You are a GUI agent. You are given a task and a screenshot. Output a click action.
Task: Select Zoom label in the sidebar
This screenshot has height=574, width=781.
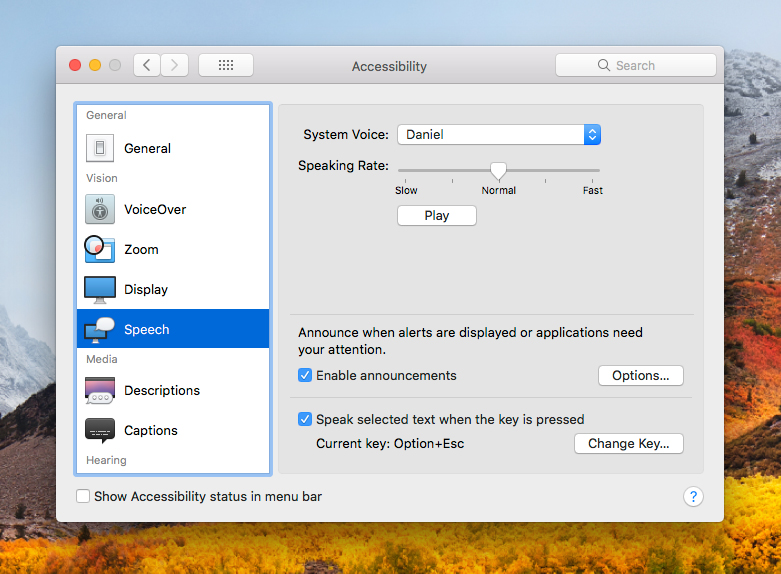pos(141,250)
